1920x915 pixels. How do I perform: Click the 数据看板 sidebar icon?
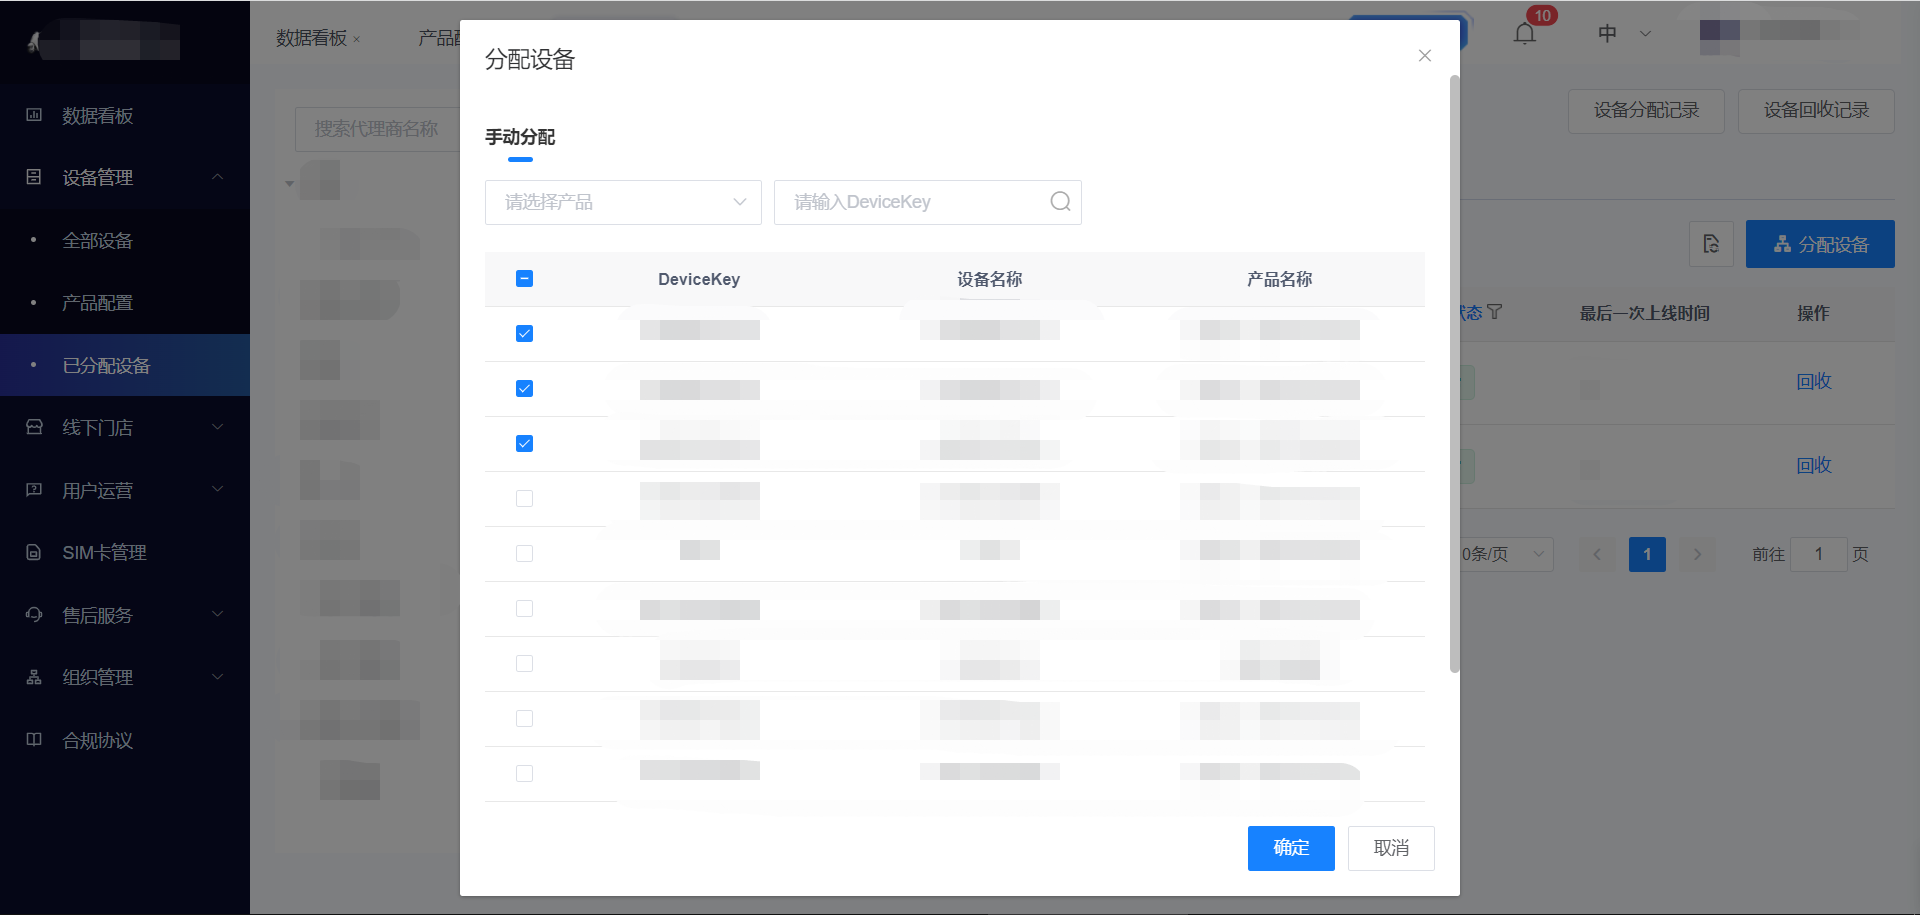point(34,115)
